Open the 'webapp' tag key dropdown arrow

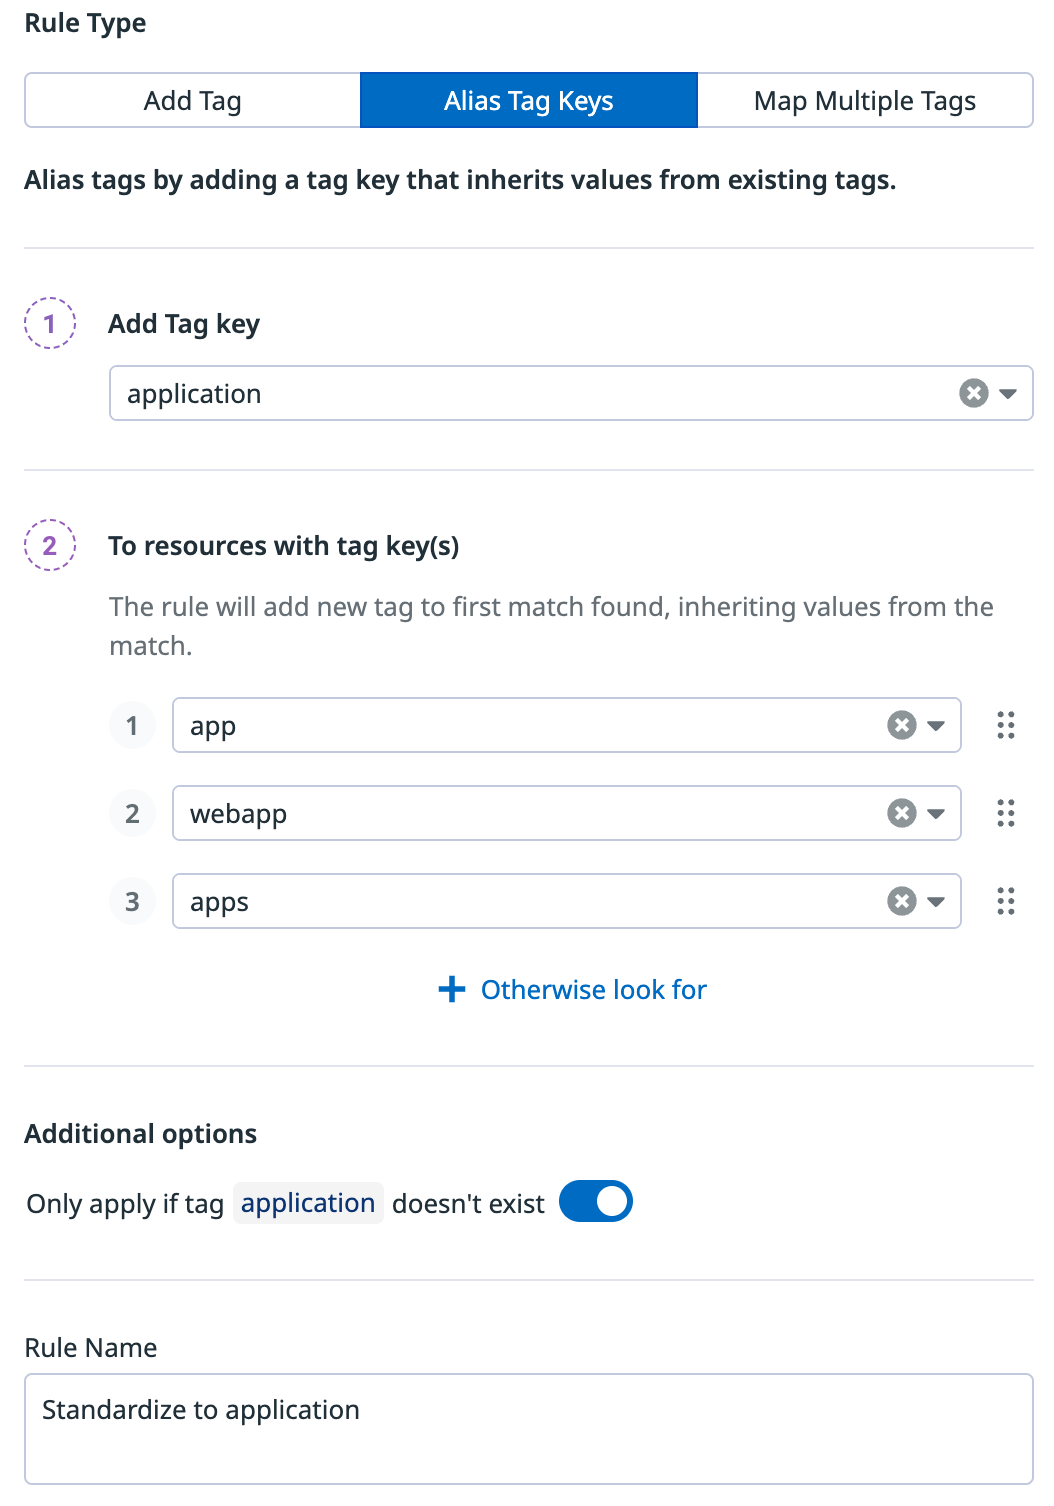click(936, 813)
